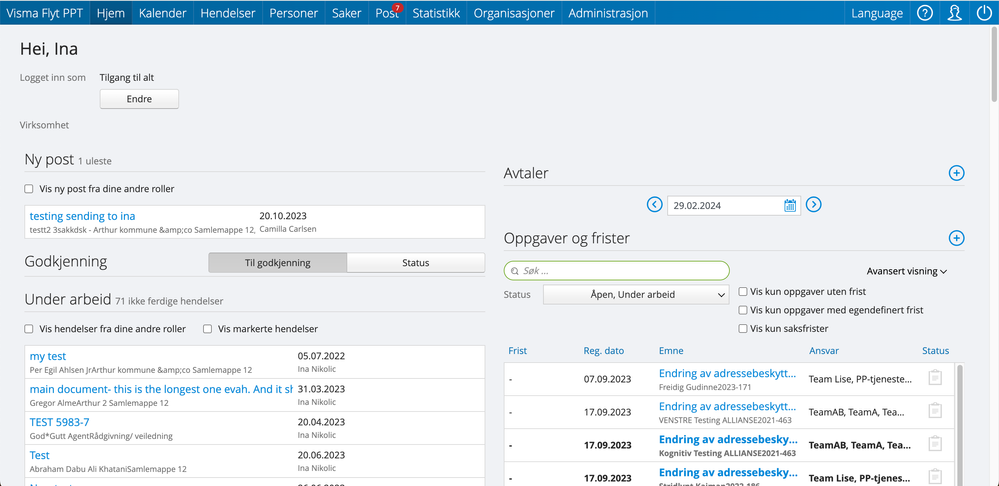Click the task list scrollbar
The height and width of the screenshot is (486, 999).
pos(959,425)
